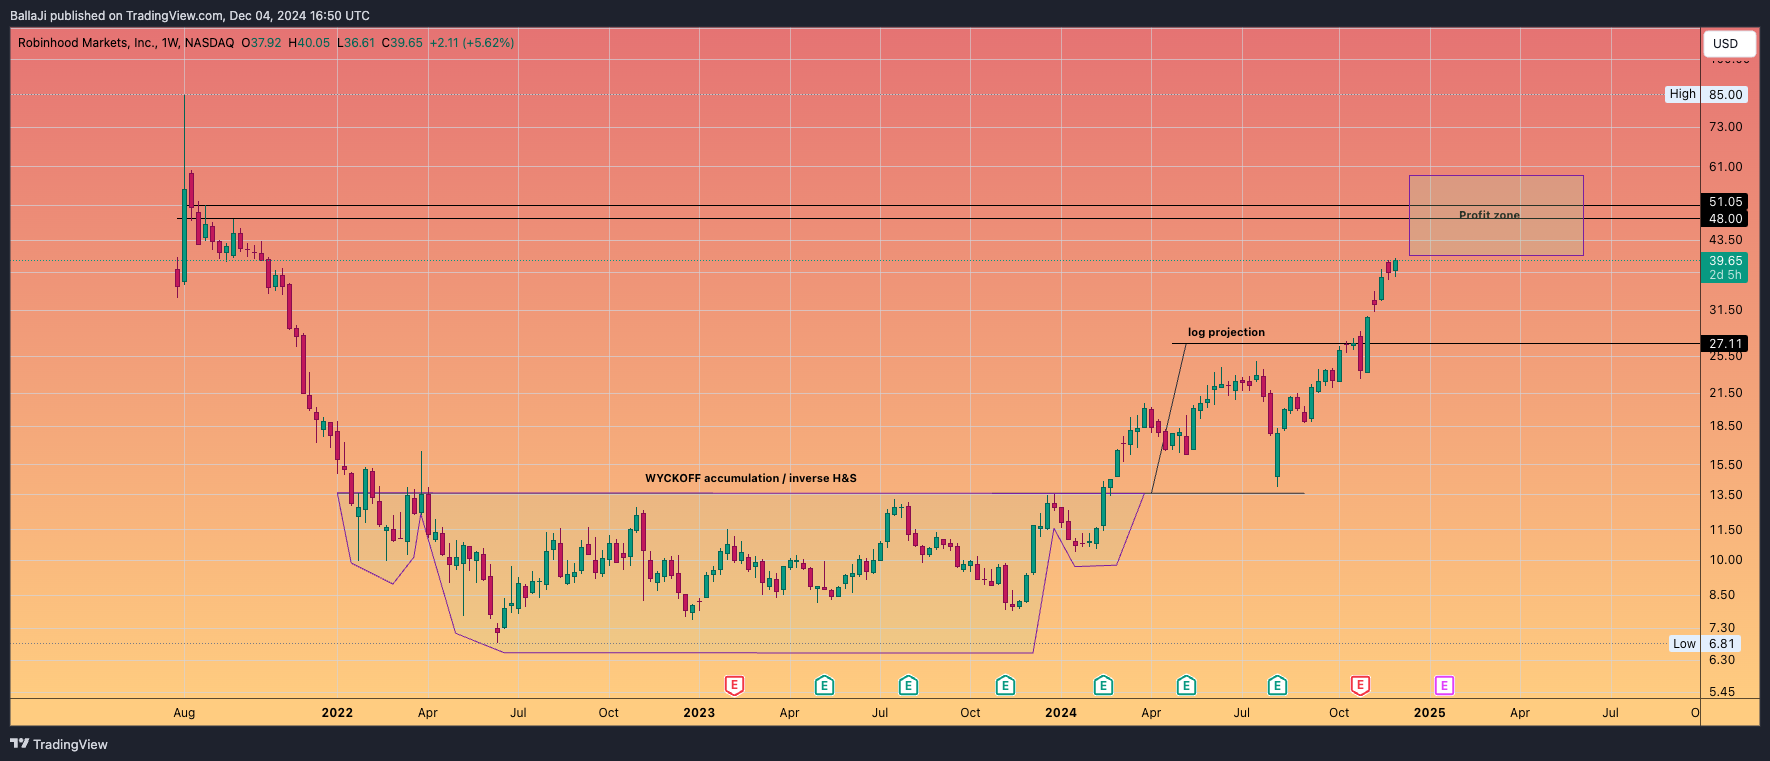Click the open value O37.92
Image resolution: width=1770 pixels, height=761 pixels.
[x=261, y=43]
